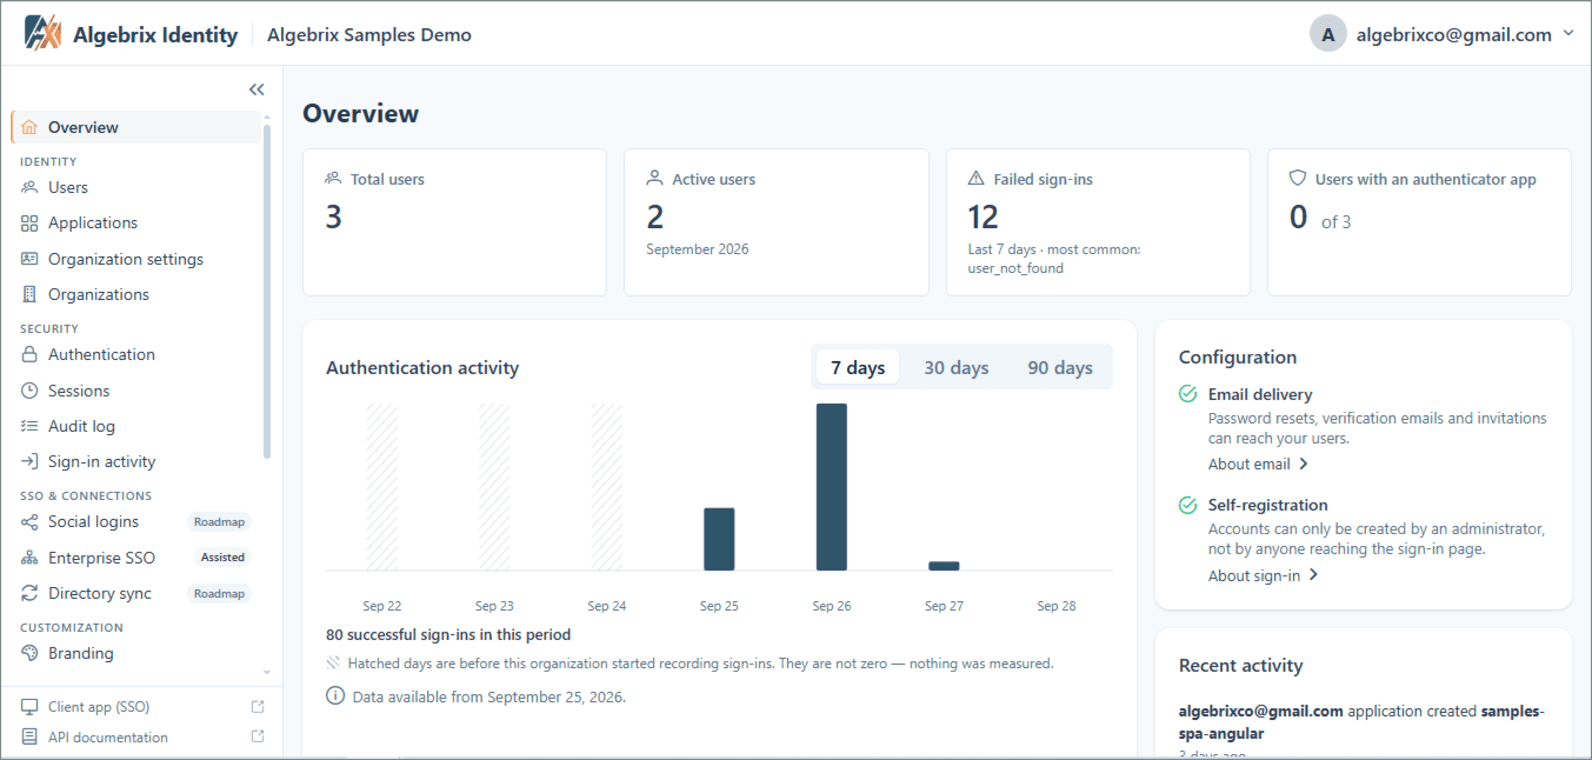Screen dimensions: 1592x760
Task: Click the Sep 25 bar in the chart
Action: click(719, 539)
